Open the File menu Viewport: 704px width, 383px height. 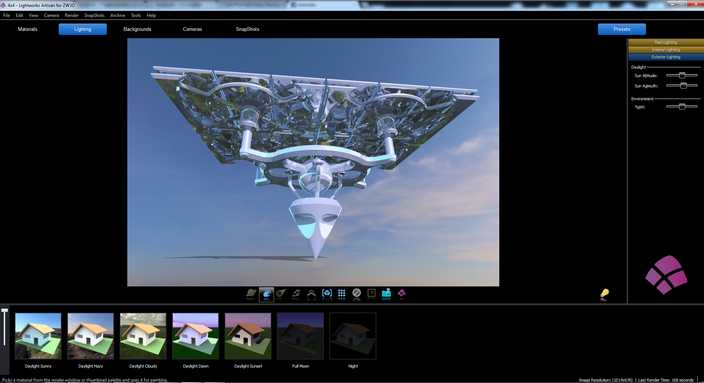tap(6, 15)
